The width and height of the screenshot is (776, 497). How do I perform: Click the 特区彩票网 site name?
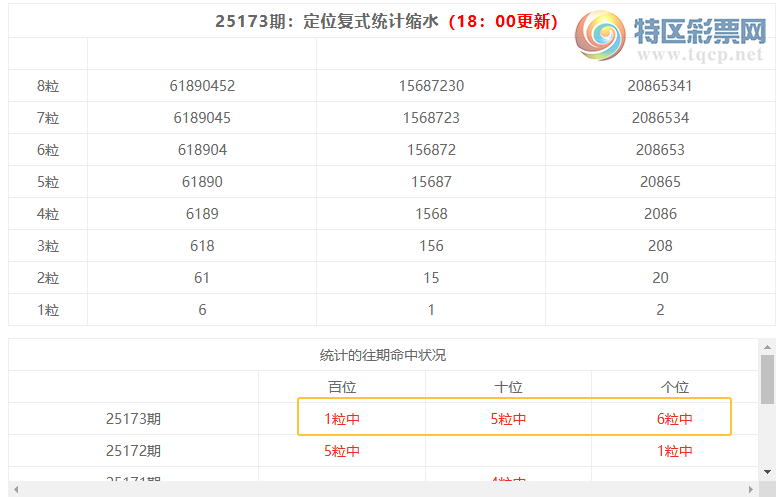699,32
